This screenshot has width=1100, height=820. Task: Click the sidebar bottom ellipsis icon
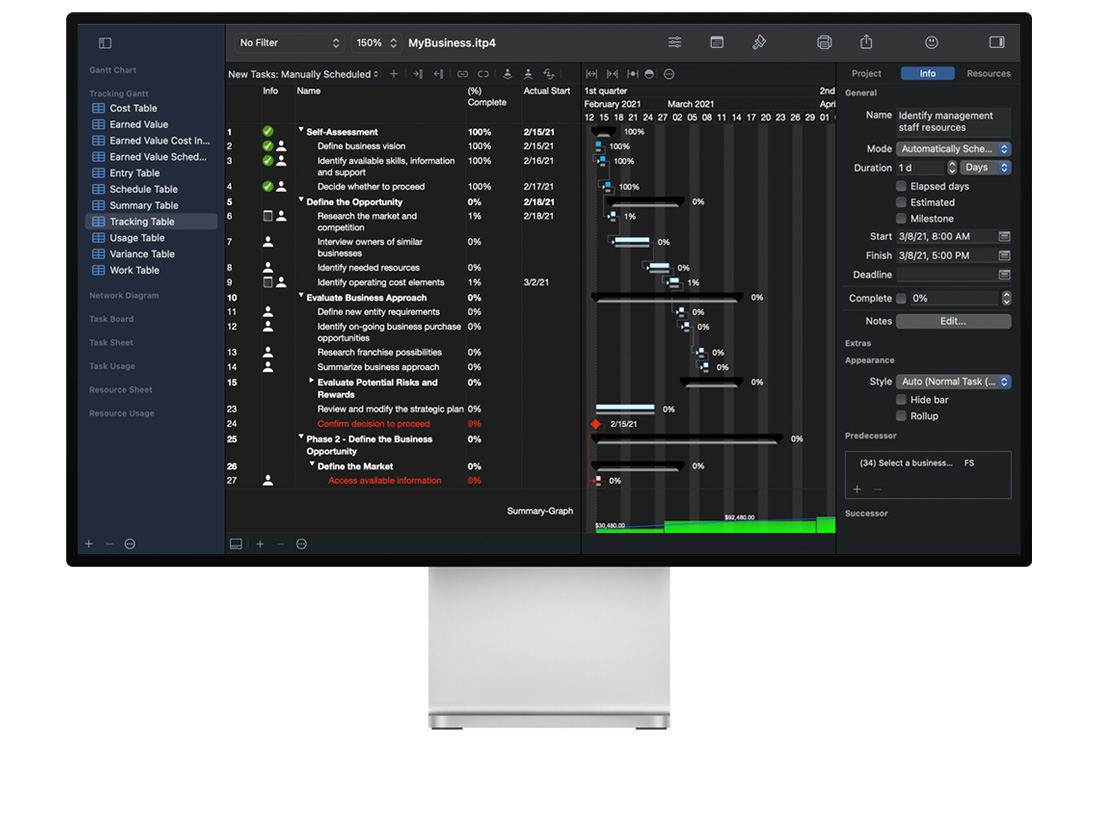tap(130, 544)
